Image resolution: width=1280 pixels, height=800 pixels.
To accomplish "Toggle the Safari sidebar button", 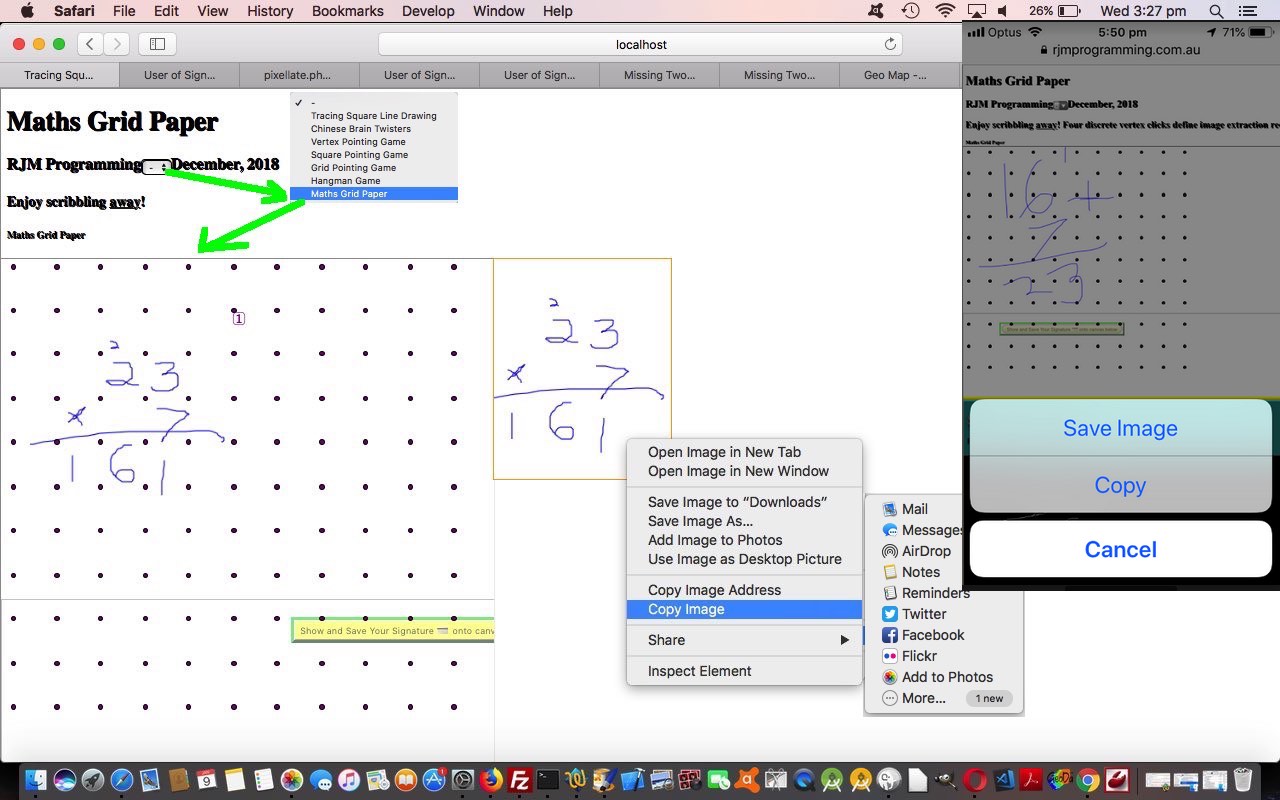I will (x=157, y=44).
